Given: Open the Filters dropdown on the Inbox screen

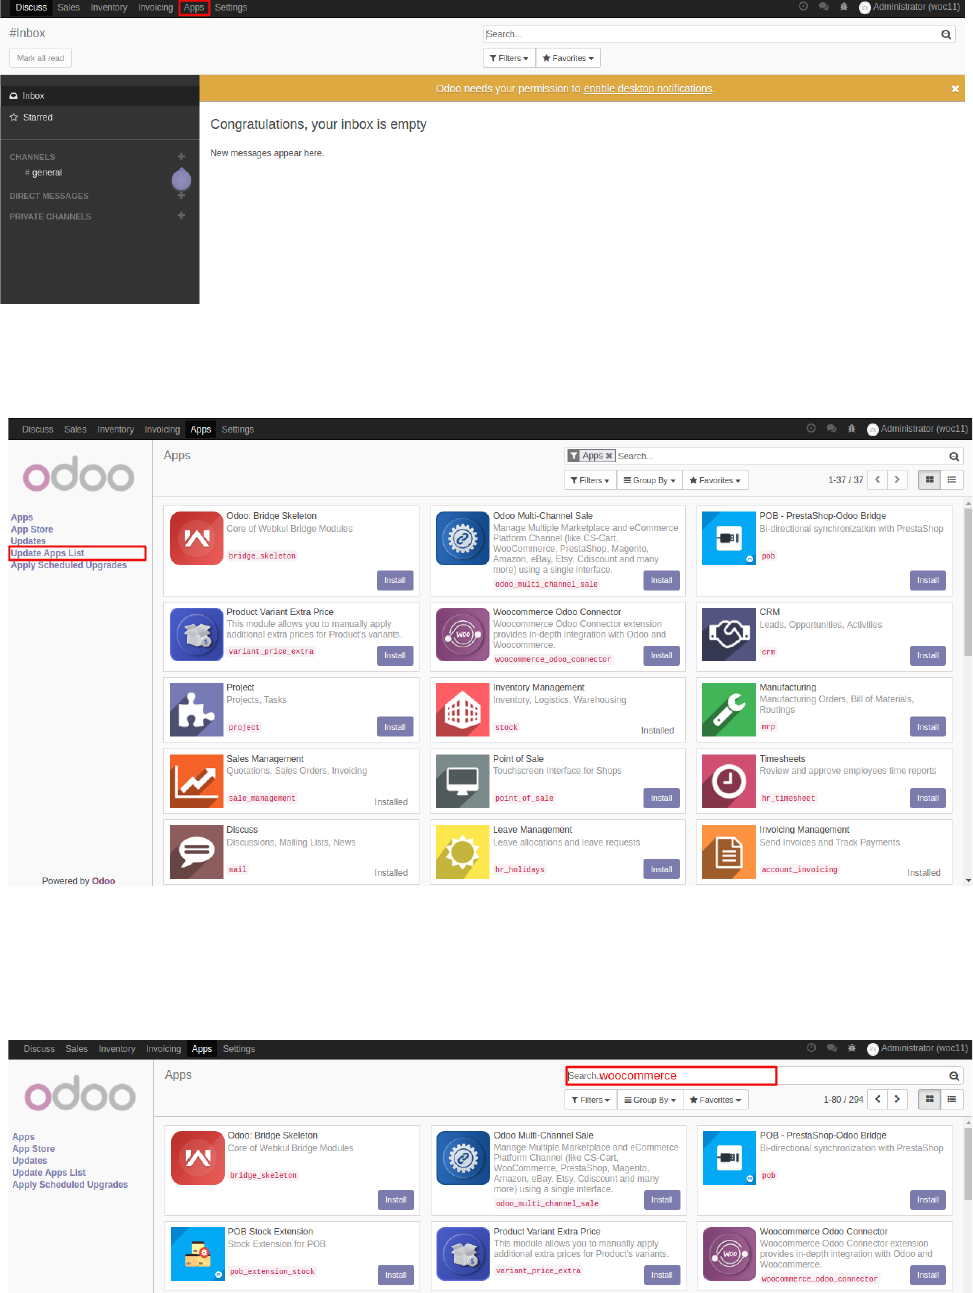Looking at the screenshot, I should [509, 58].
